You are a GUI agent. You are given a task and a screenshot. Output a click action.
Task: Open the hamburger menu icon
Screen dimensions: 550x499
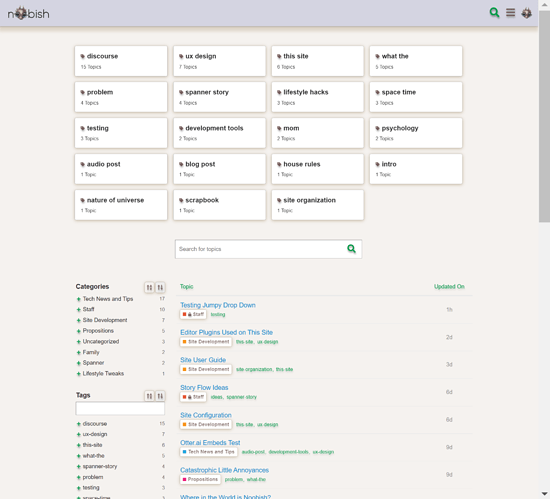point(510,13)
